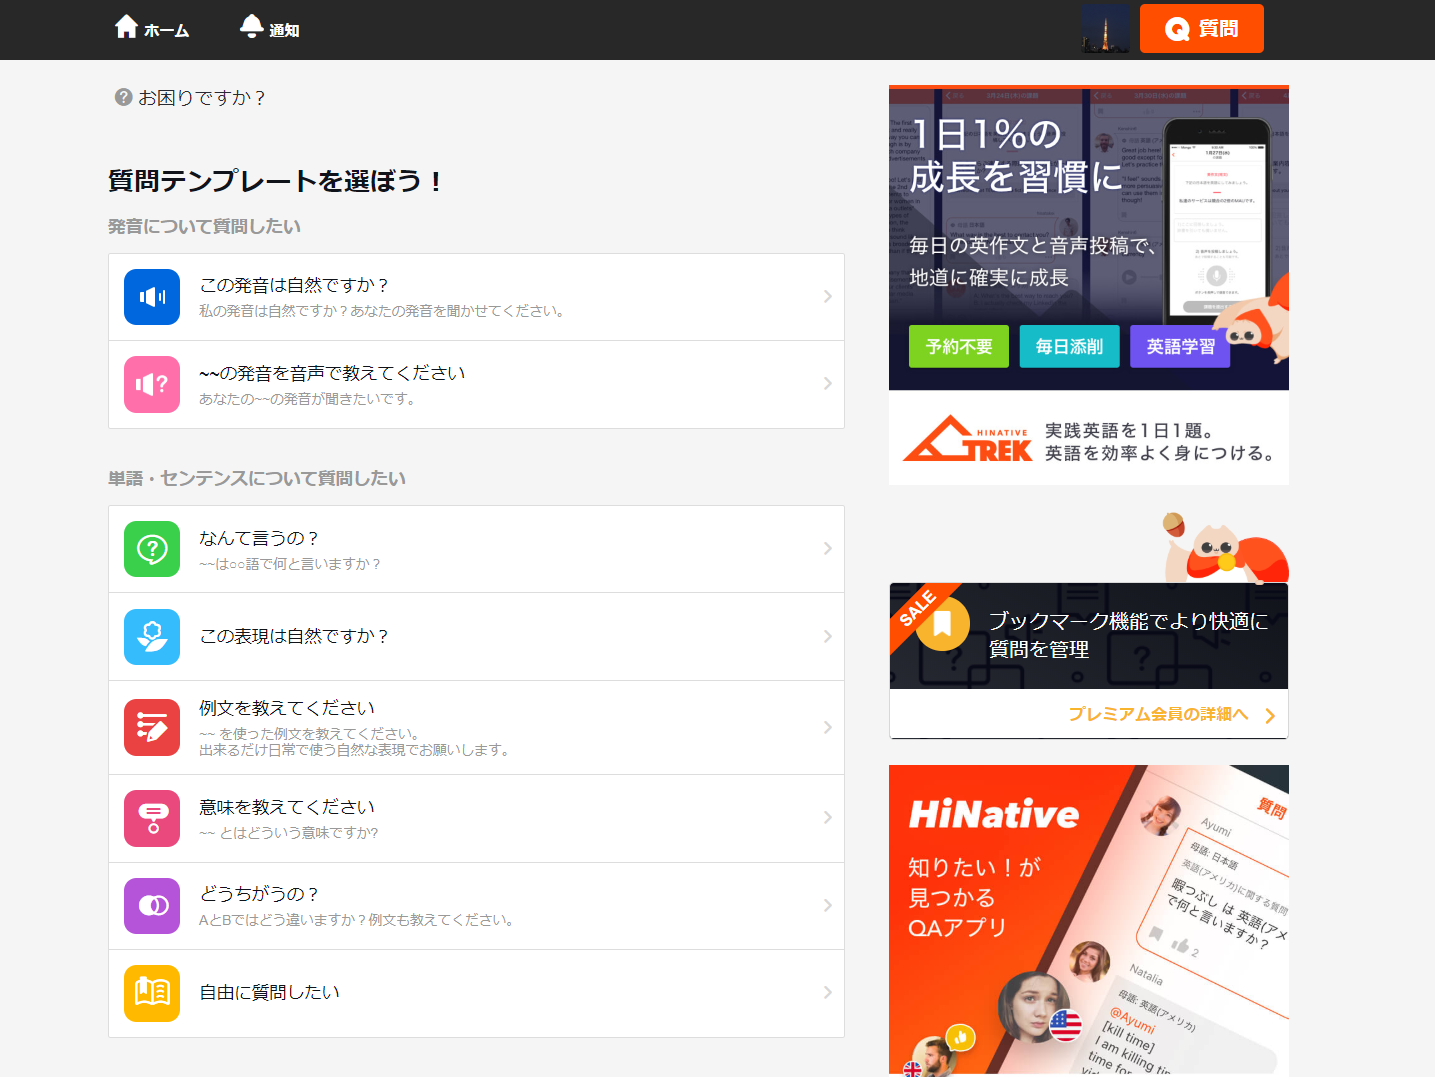The image size is (1435, 1077).
Task: Select the 例文を教えてください template title
Action: point(287,708)
